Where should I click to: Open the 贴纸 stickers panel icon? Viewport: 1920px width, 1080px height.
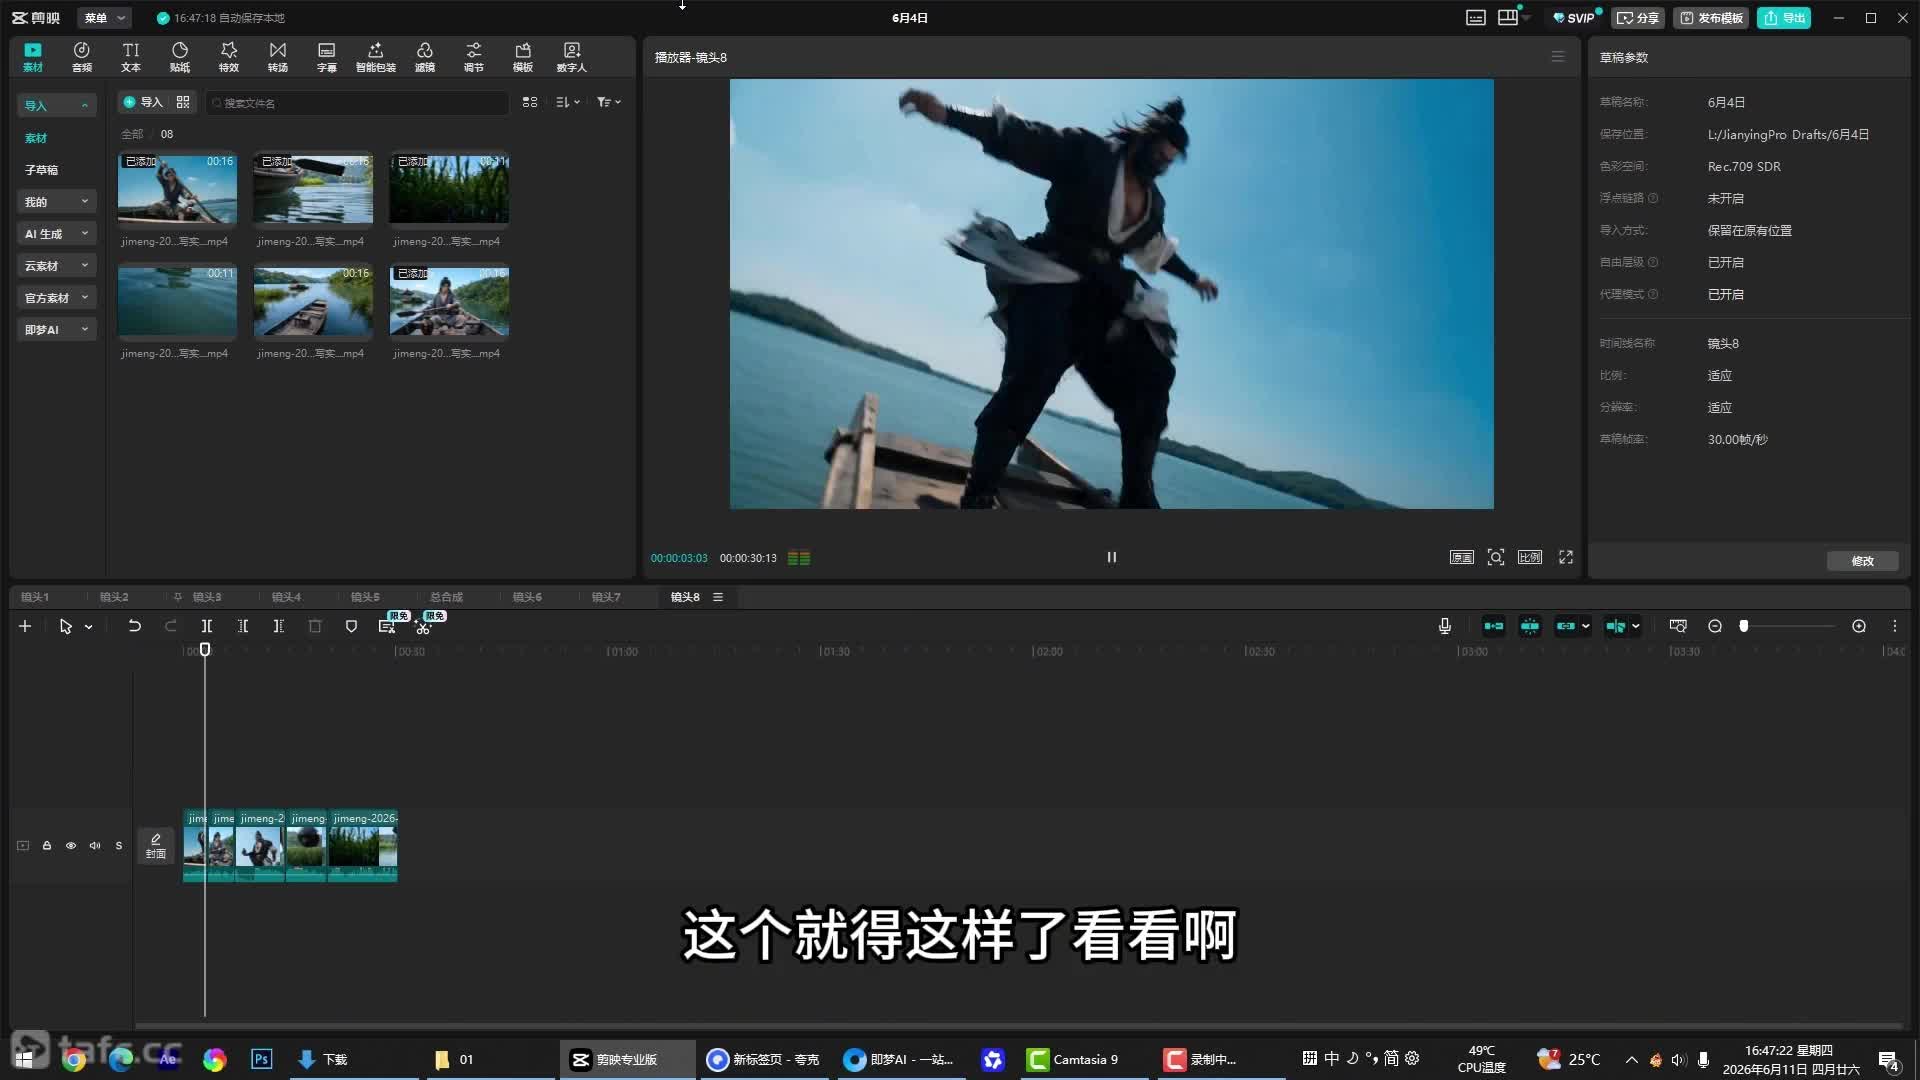point(180,56)
